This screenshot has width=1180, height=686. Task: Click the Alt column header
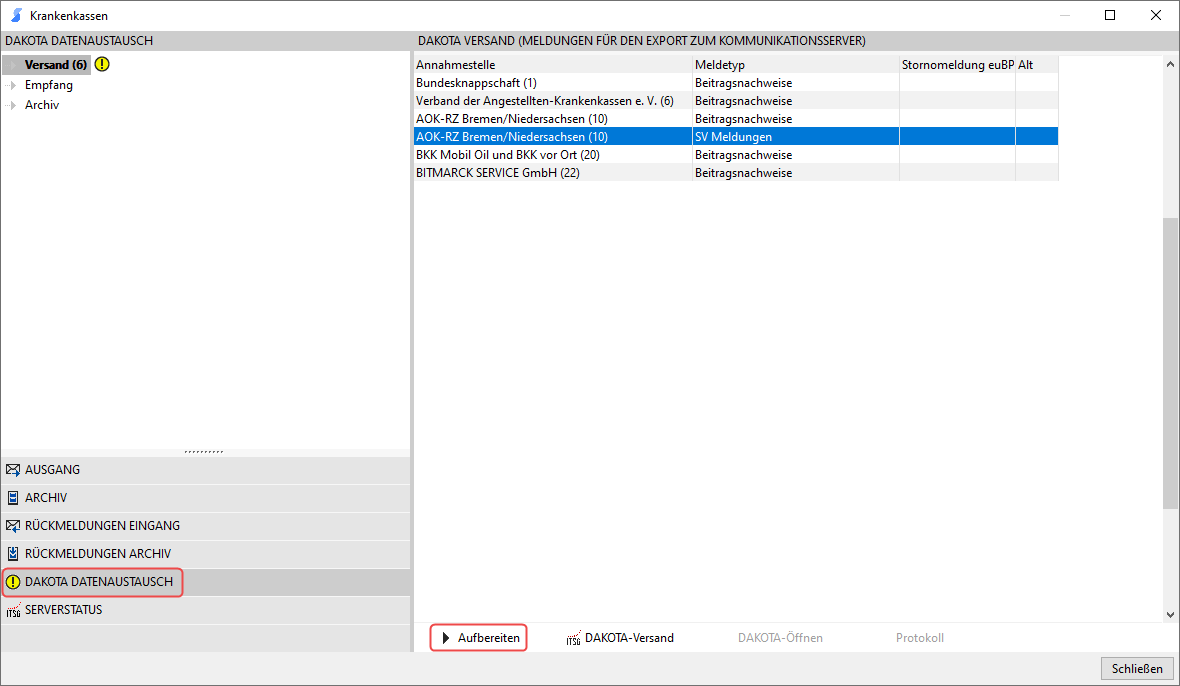[x=1037, y=65]
